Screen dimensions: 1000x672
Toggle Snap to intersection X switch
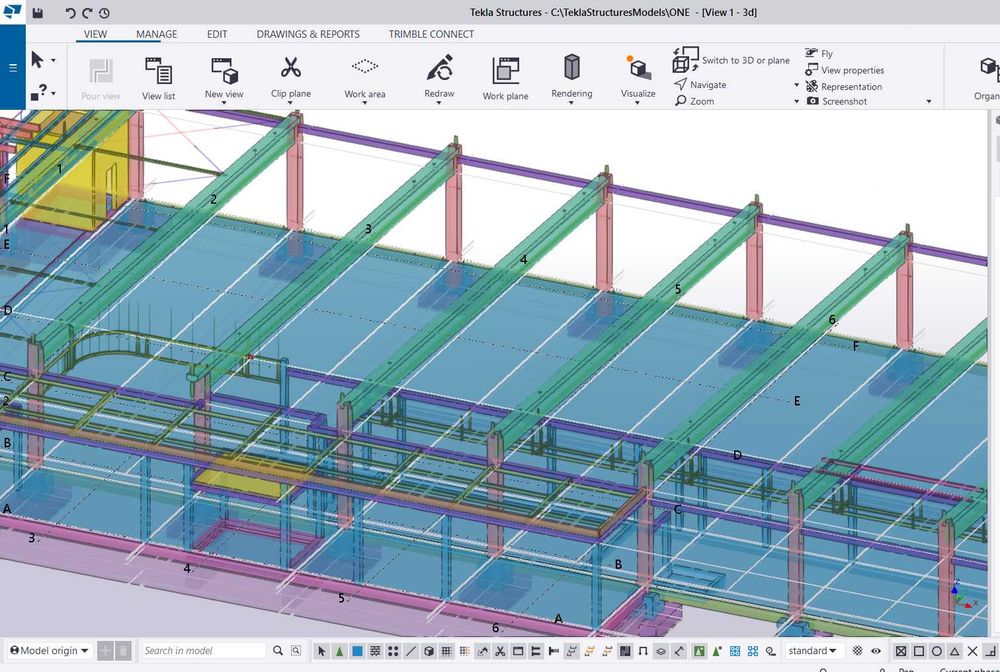[x=973, y=651]
